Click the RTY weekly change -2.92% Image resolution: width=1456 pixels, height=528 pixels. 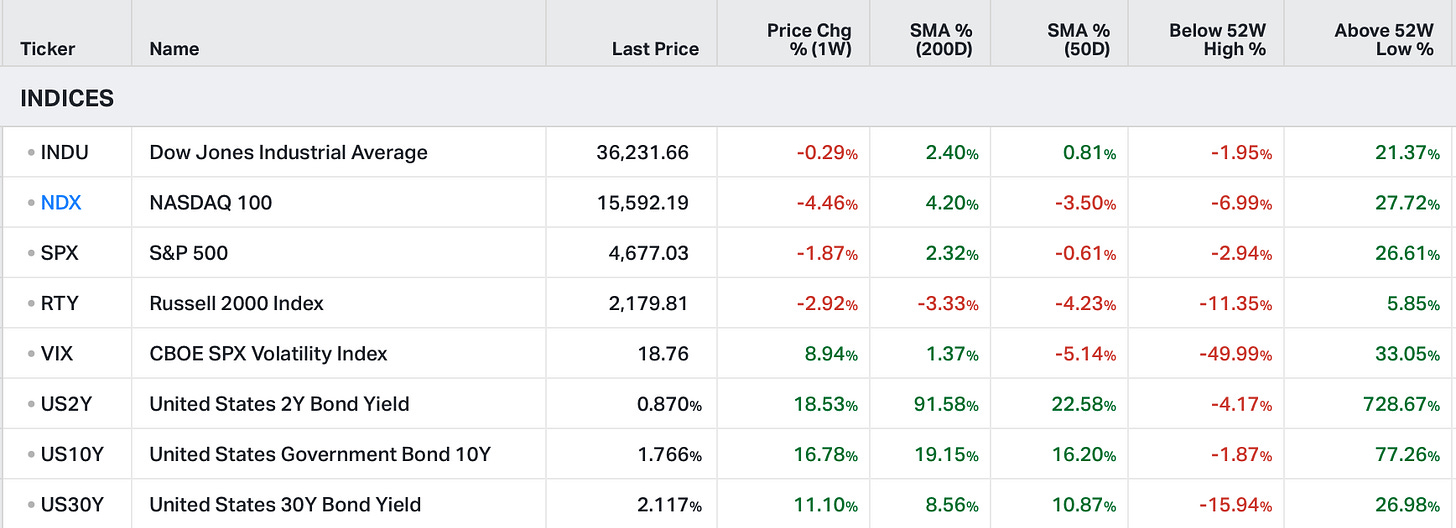pyautogui.click(x=827, y=303)
